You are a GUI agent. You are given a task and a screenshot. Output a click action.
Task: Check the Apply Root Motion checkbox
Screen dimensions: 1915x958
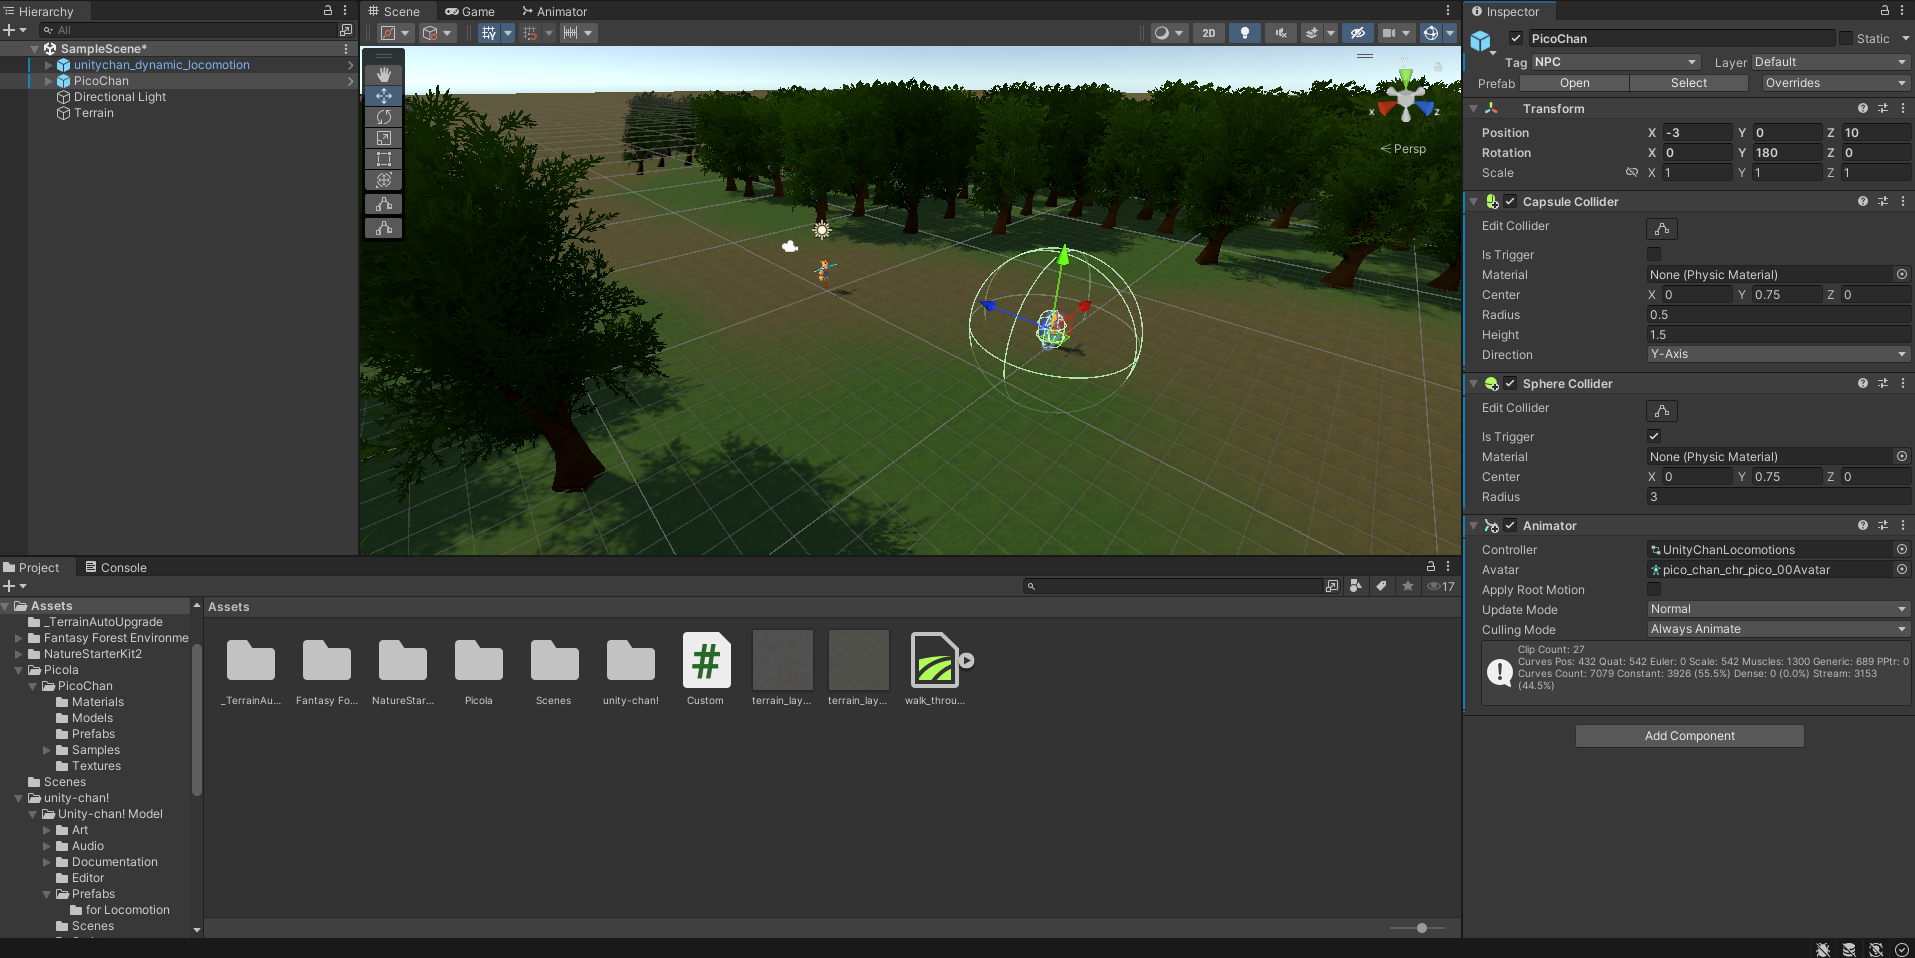1654,589
